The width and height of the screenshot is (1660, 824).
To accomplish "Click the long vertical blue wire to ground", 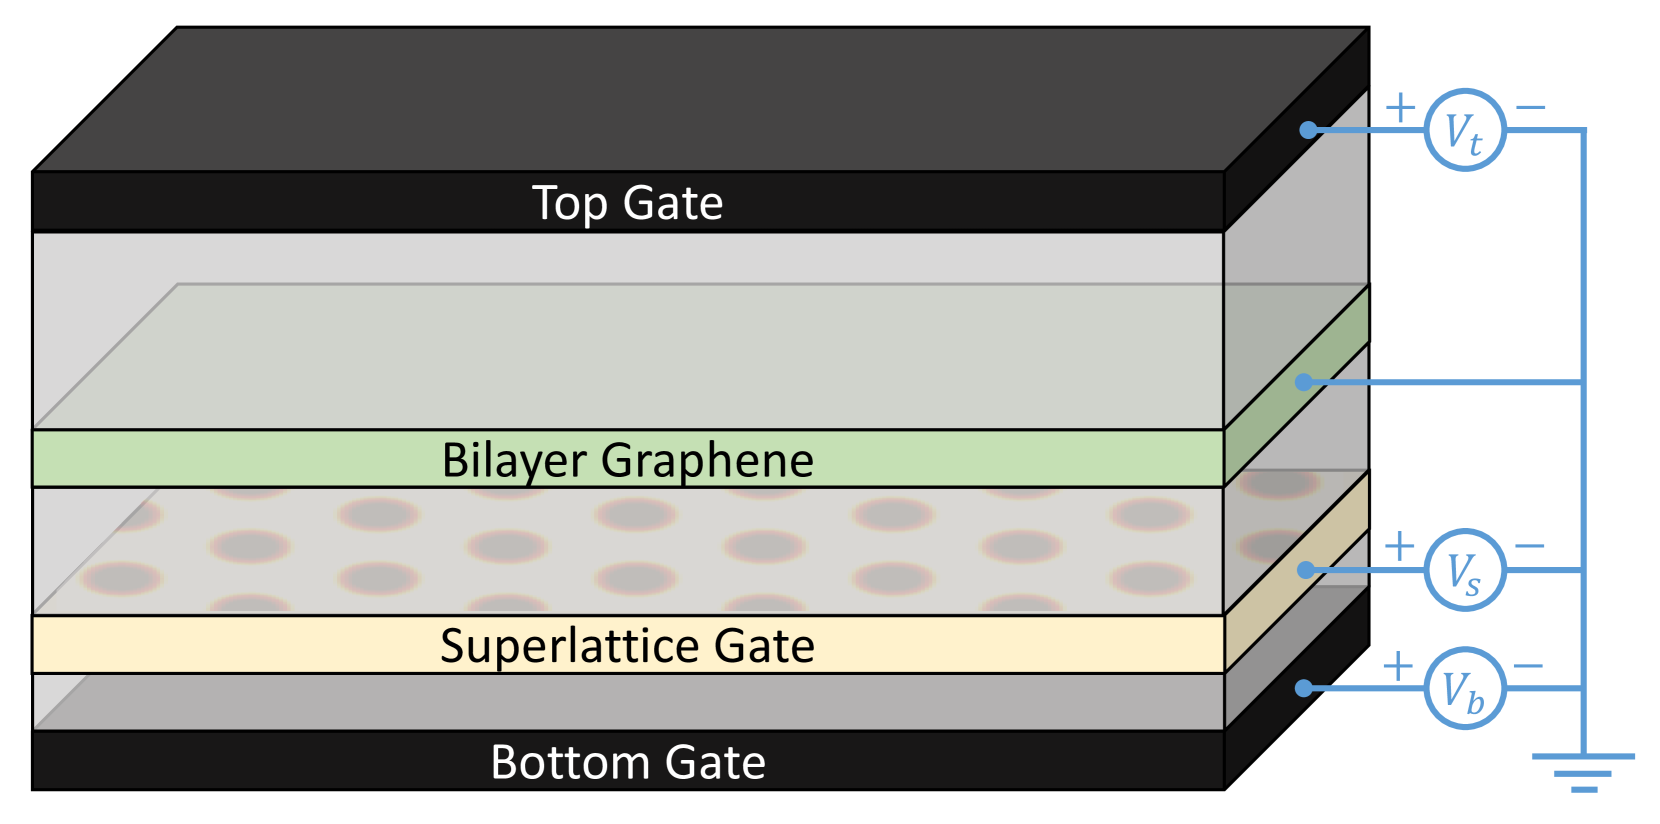I will pyautogui.click(x=1583, y=450).
